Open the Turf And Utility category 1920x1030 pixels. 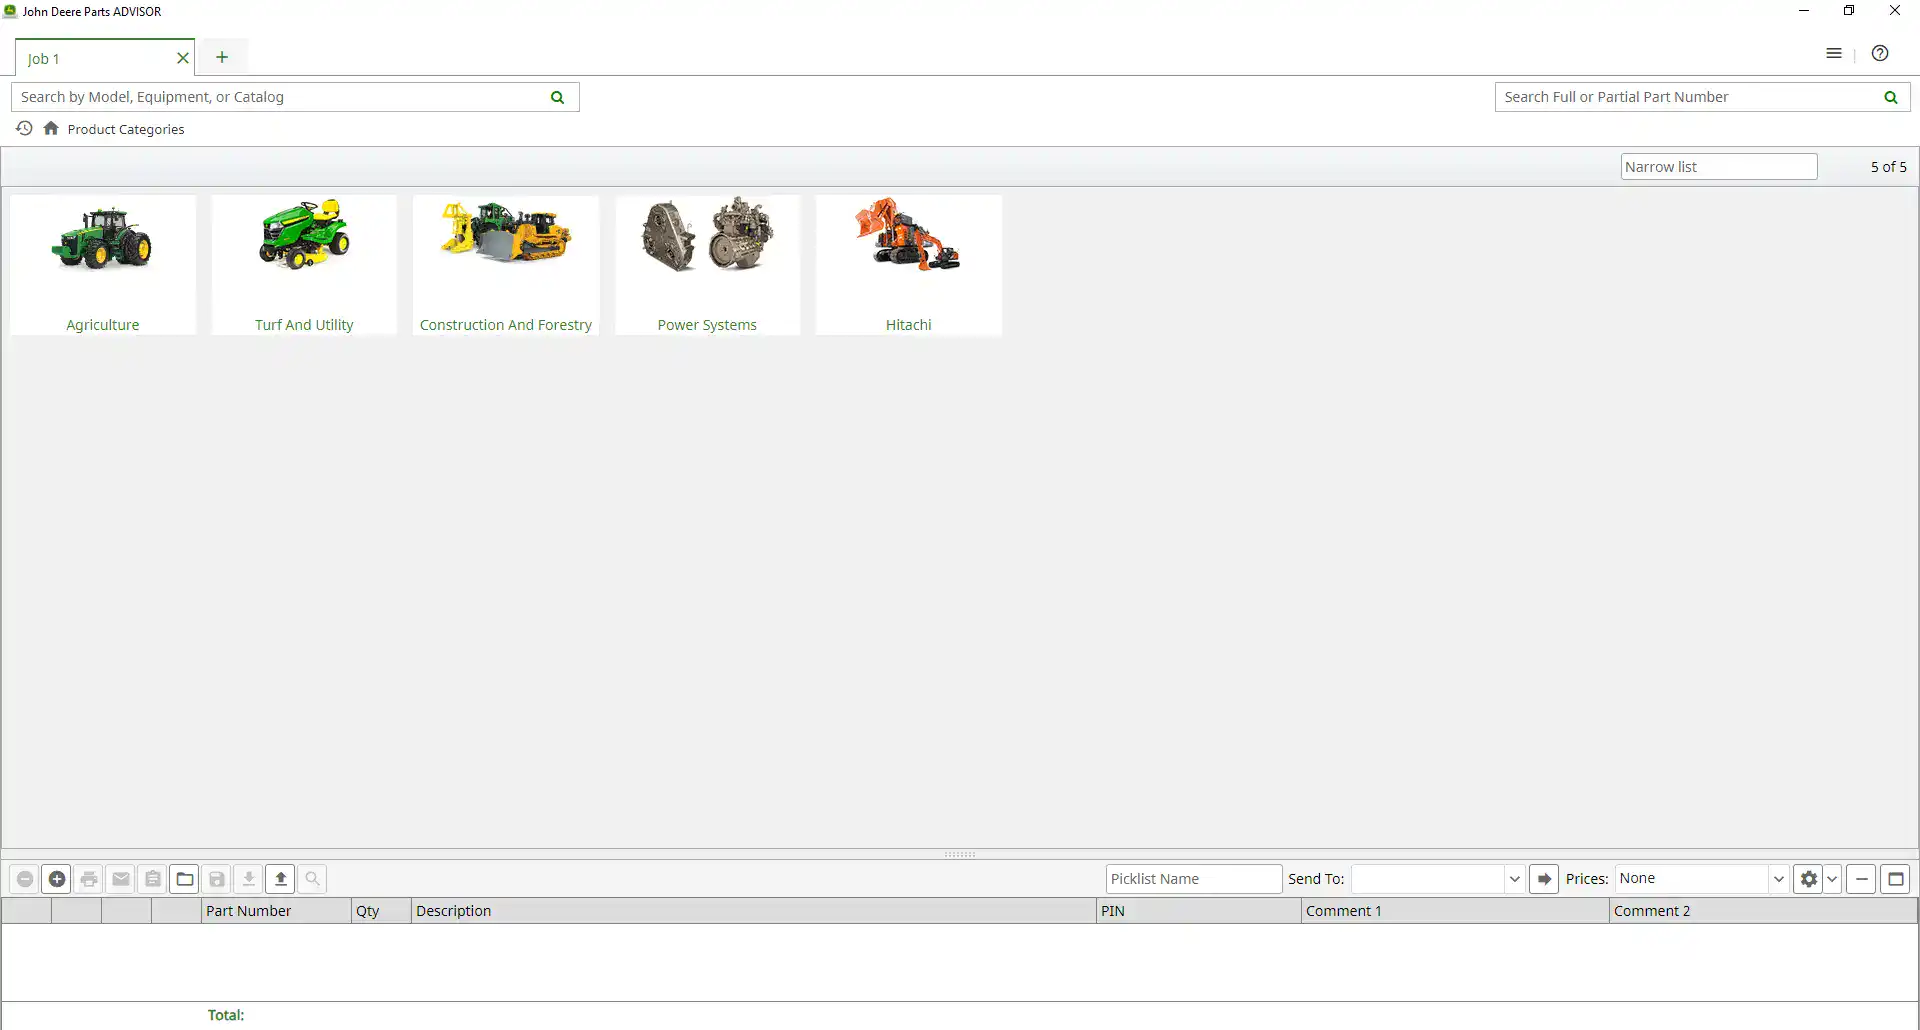pos(304,265)
